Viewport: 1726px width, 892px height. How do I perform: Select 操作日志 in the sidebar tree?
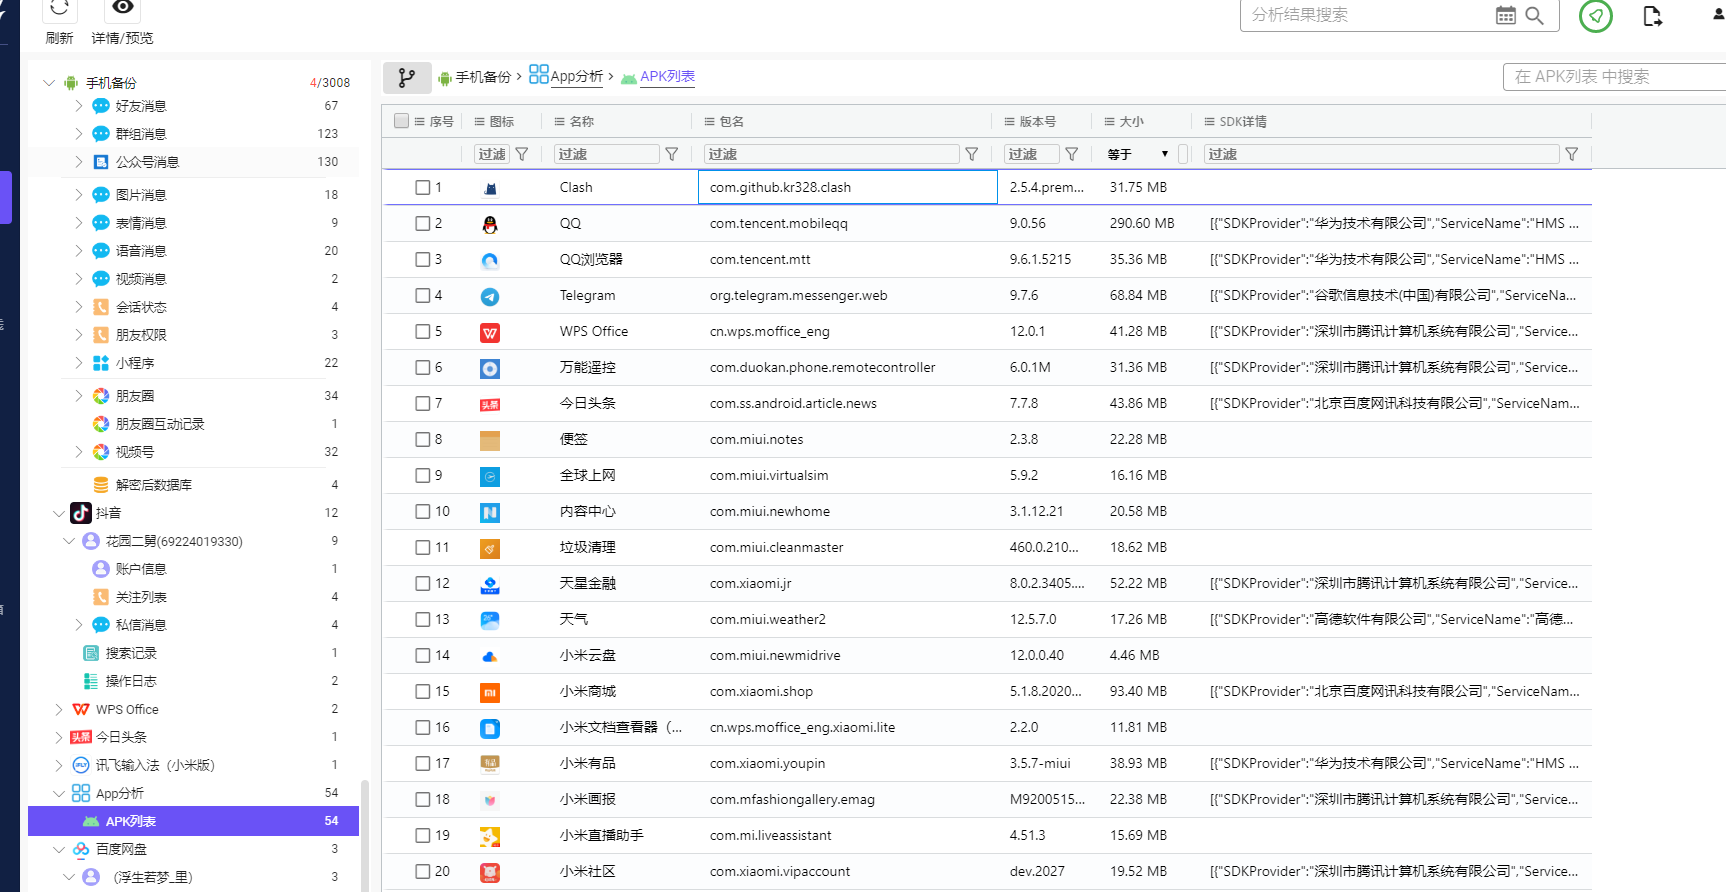click(131, 681)
